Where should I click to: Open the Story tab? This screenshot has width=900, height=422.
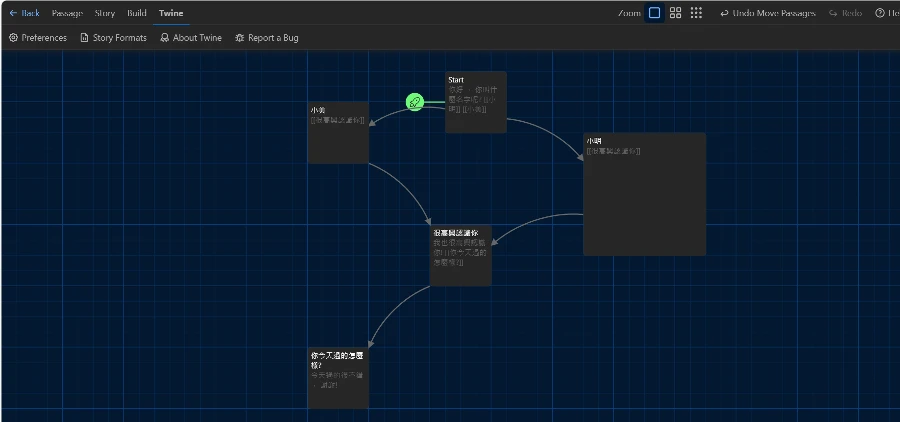coord(105,13)
